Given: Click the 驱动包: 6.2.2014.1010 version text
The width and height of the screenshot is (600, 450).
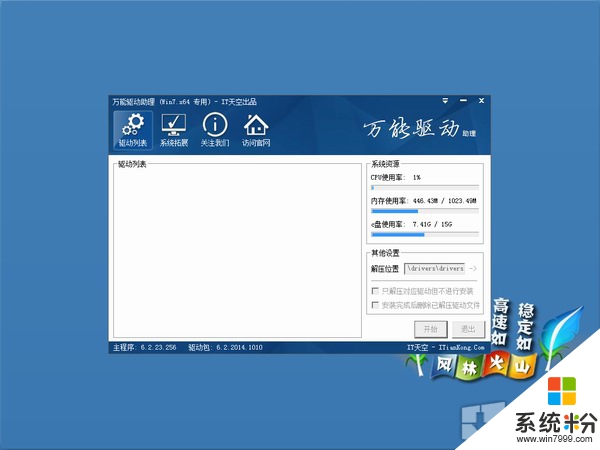Looking at the screenshot, I should tap(225, 347).
